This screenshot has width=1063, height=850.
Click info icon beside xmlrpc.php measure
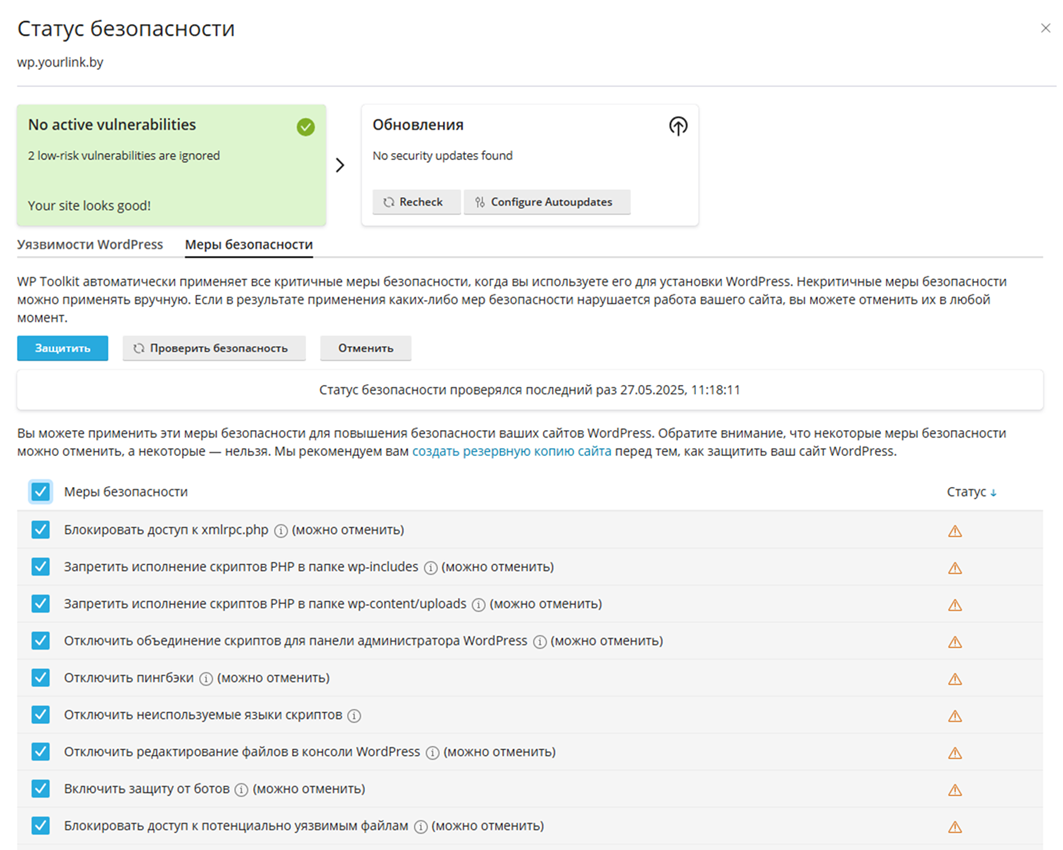[281, 531]
